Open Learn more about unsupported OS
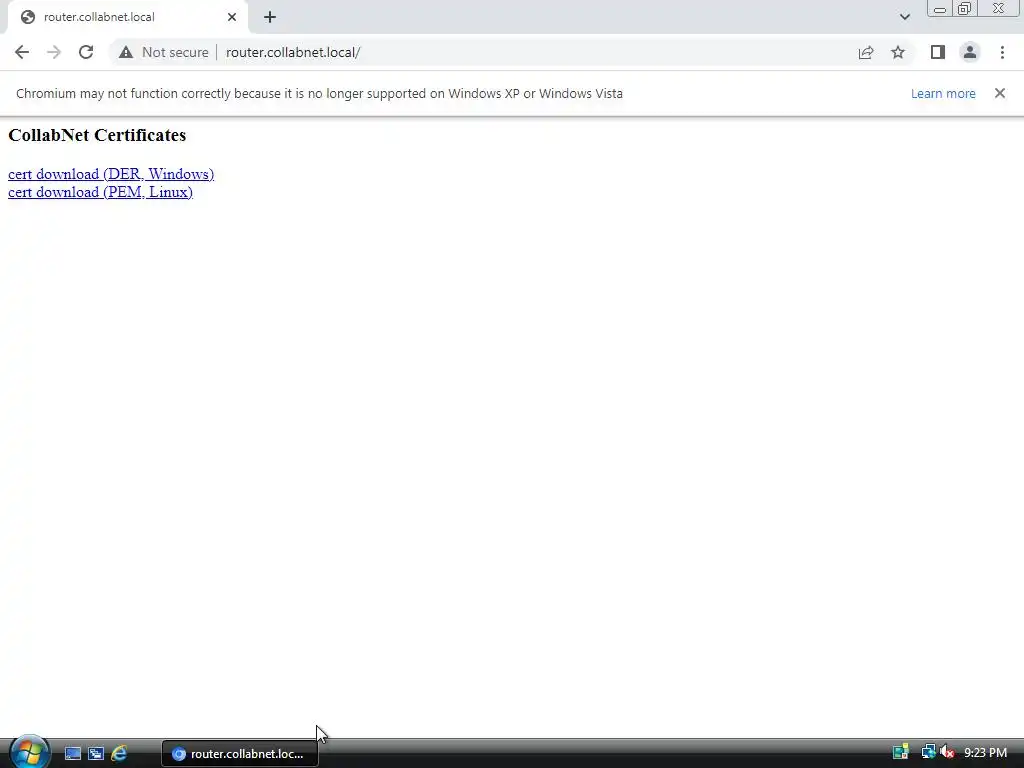 (943, 93)
